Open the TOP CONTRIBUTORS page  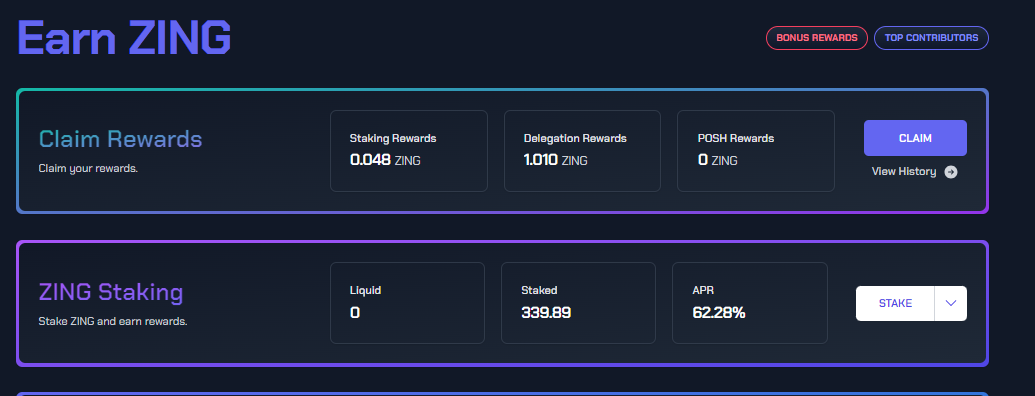(931, 38)
